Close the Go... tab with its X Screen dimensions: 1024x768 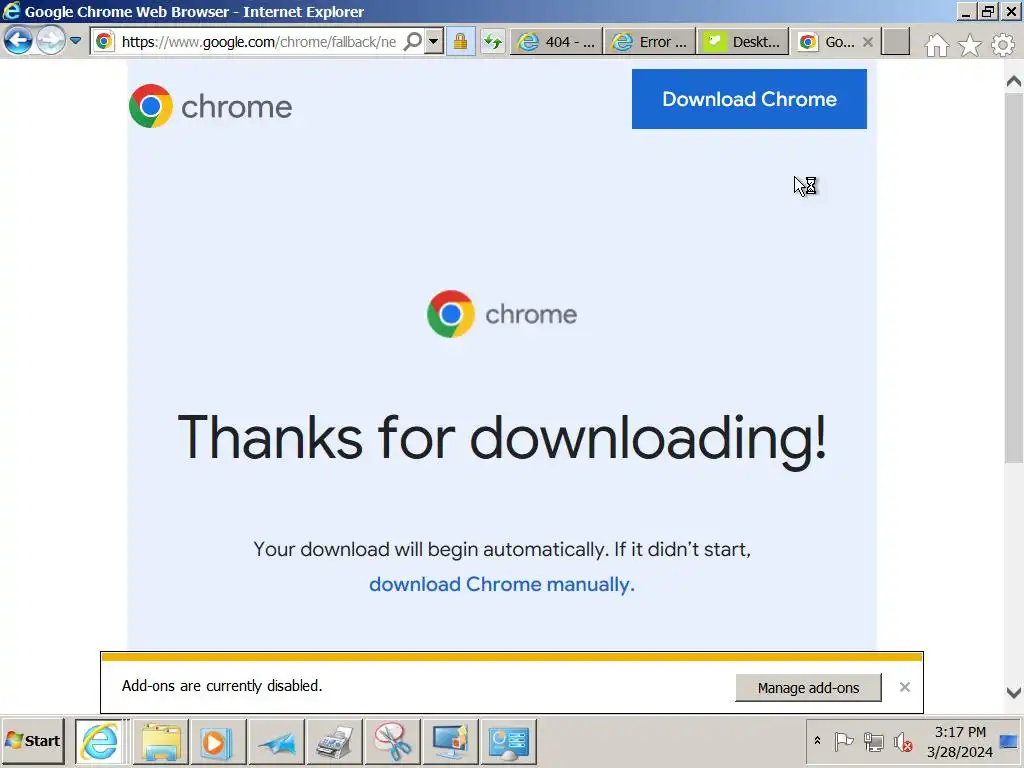(867, 42)
